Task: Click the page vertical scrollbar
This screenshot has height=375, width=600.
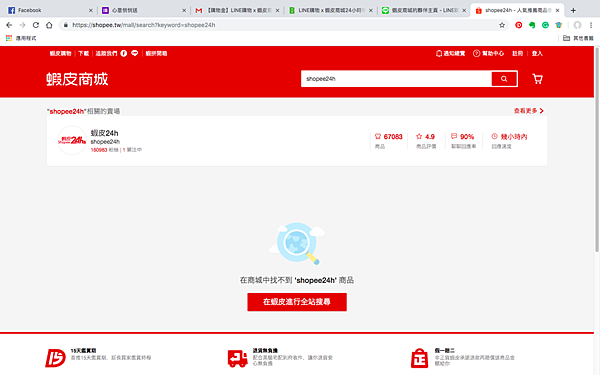Action: [x=597, y=149]
